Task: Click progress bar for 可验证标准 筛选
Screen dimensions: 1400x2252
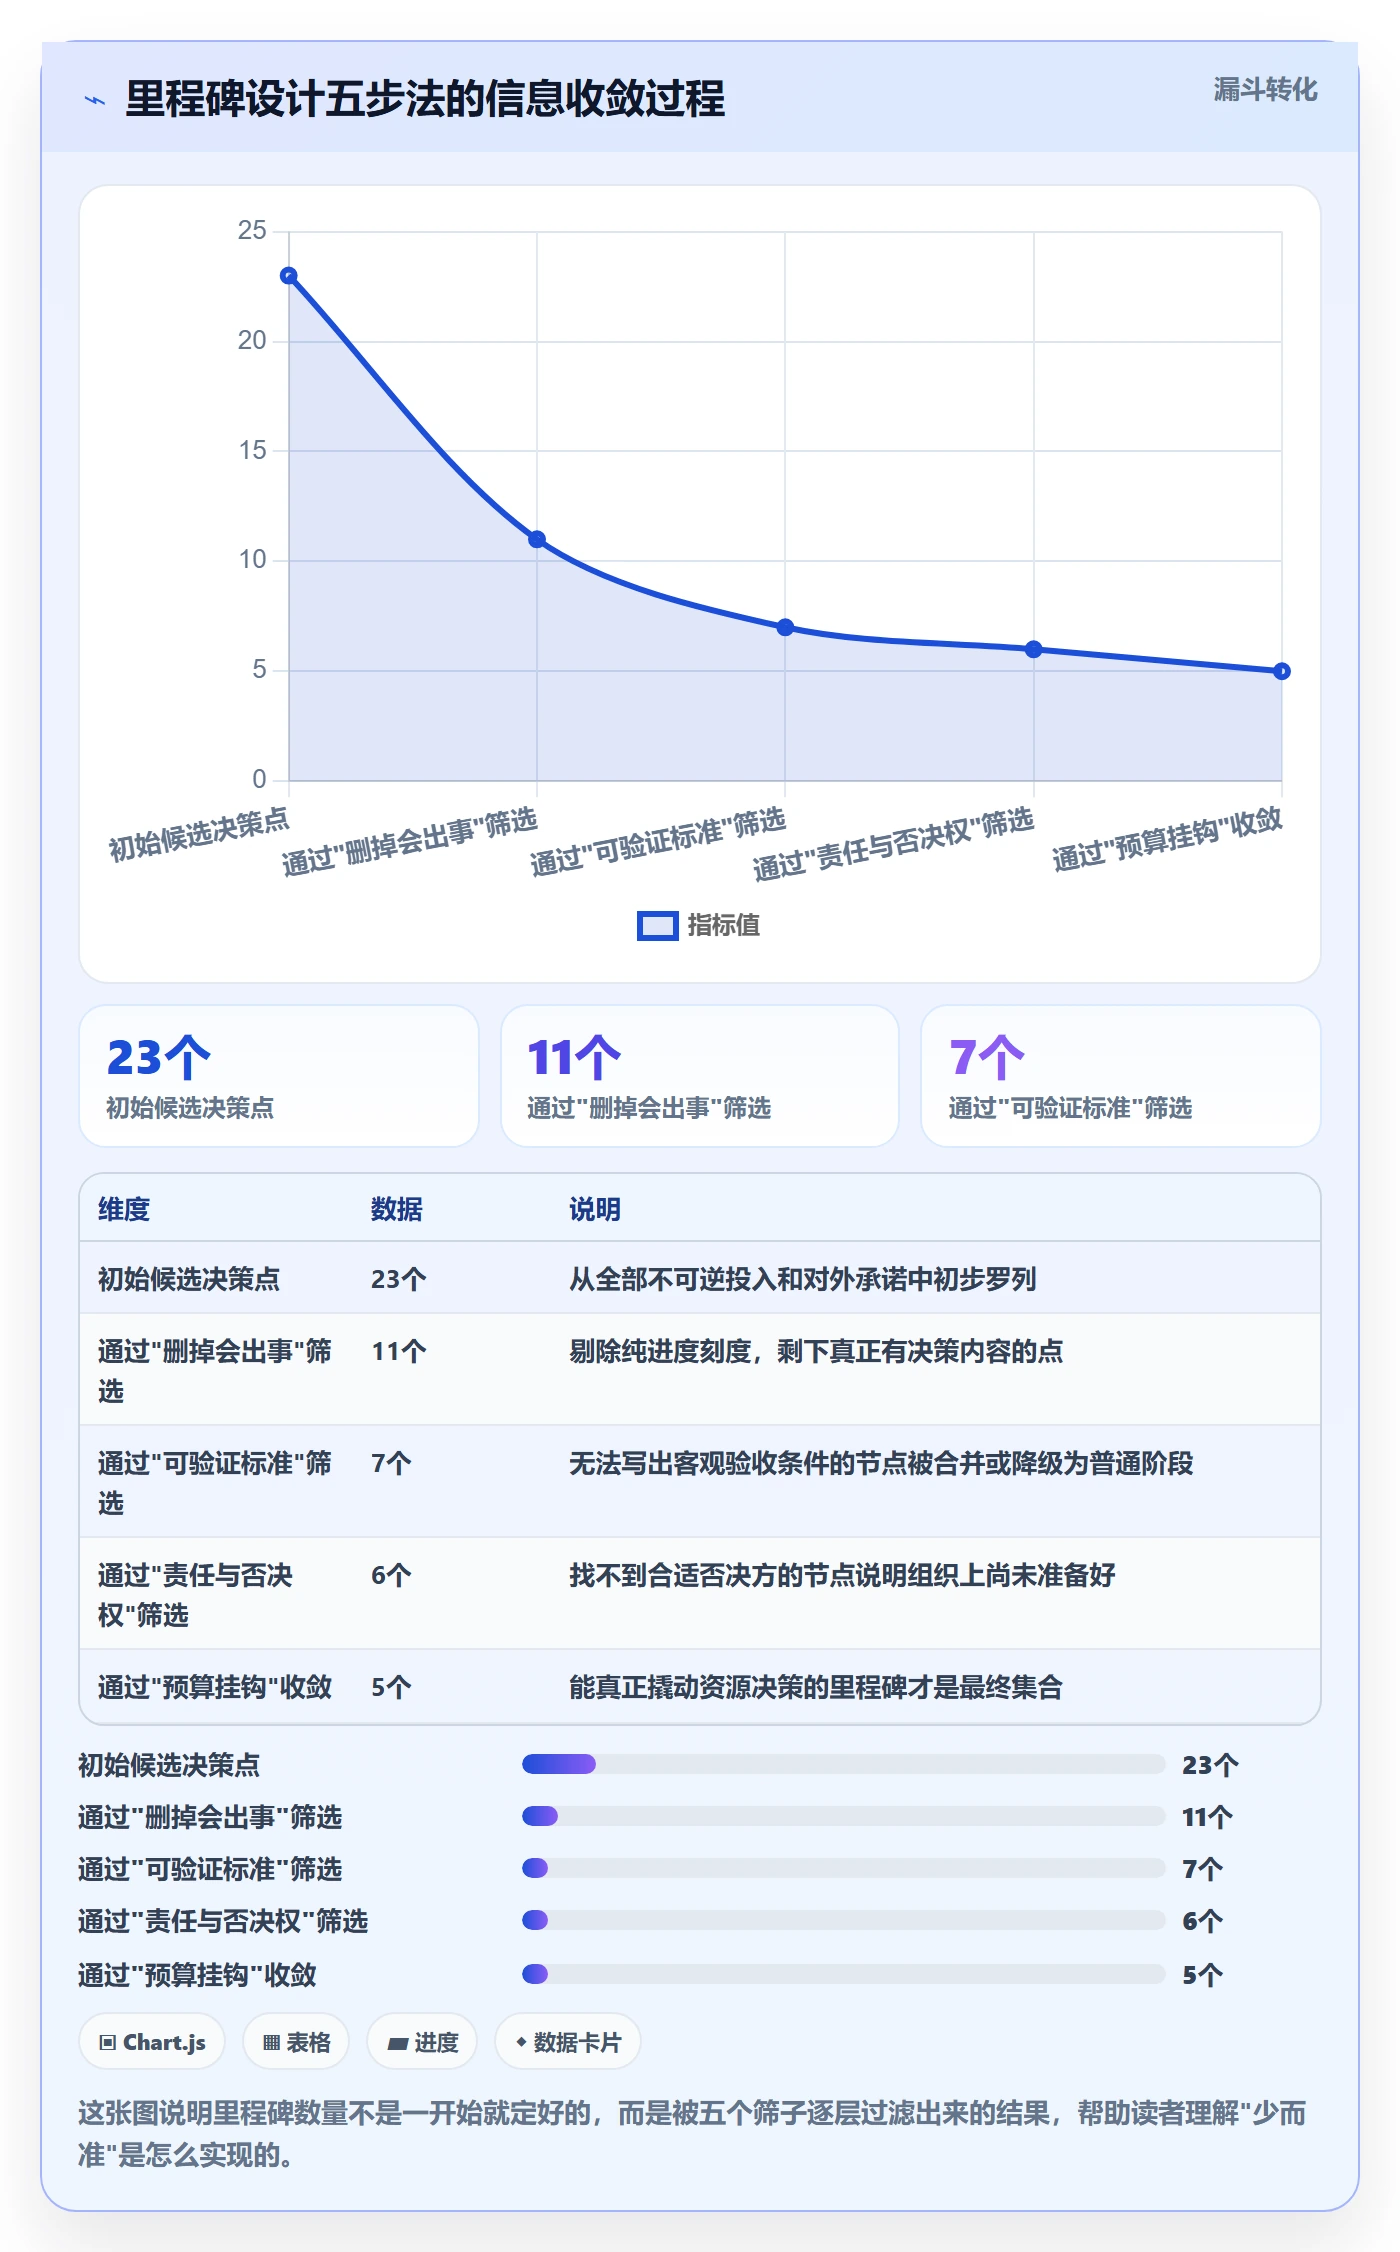Action: point(844,1868)
